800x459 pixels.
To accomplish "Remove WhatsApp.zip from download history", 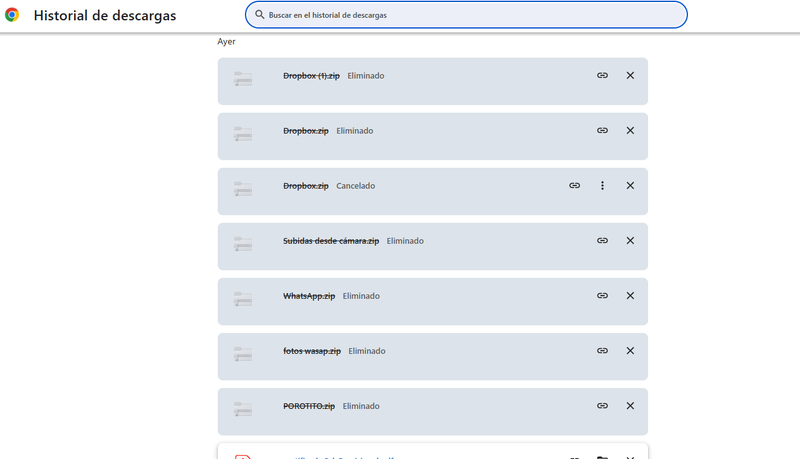I will click(x=630, y=295).
